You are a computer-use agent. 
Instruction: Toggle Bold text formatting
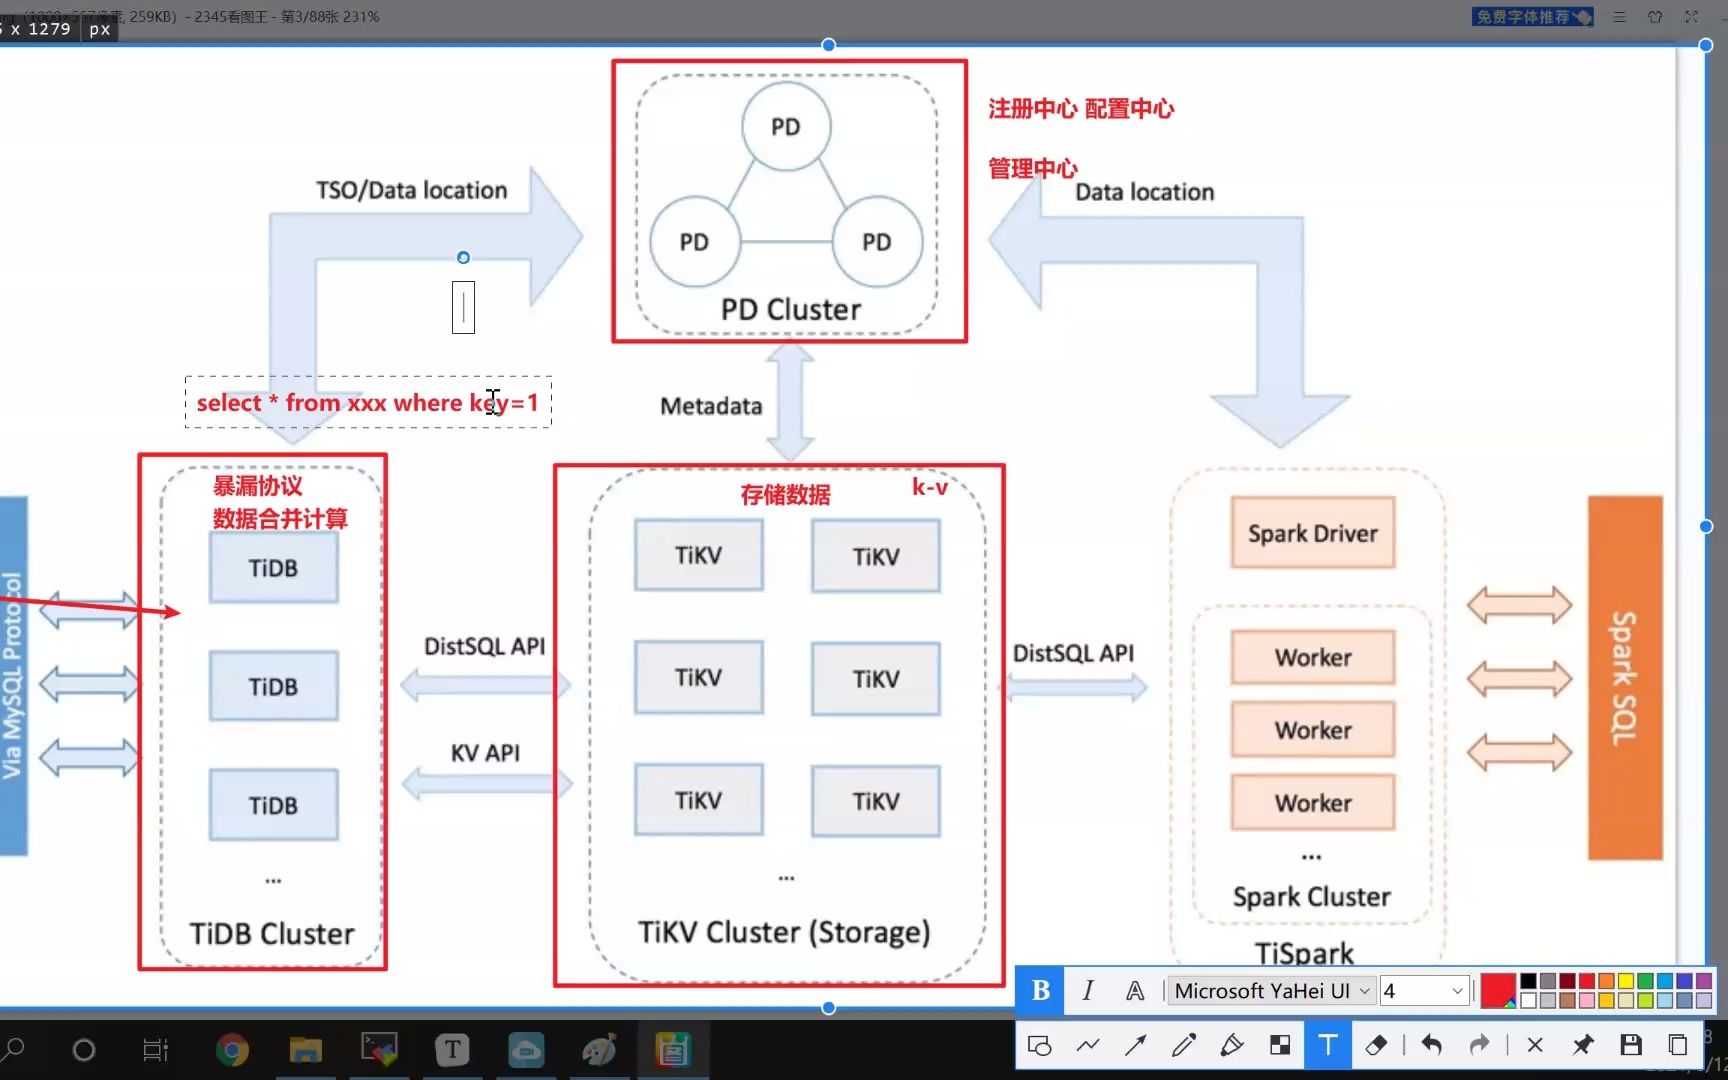(x=1040, y=991)
